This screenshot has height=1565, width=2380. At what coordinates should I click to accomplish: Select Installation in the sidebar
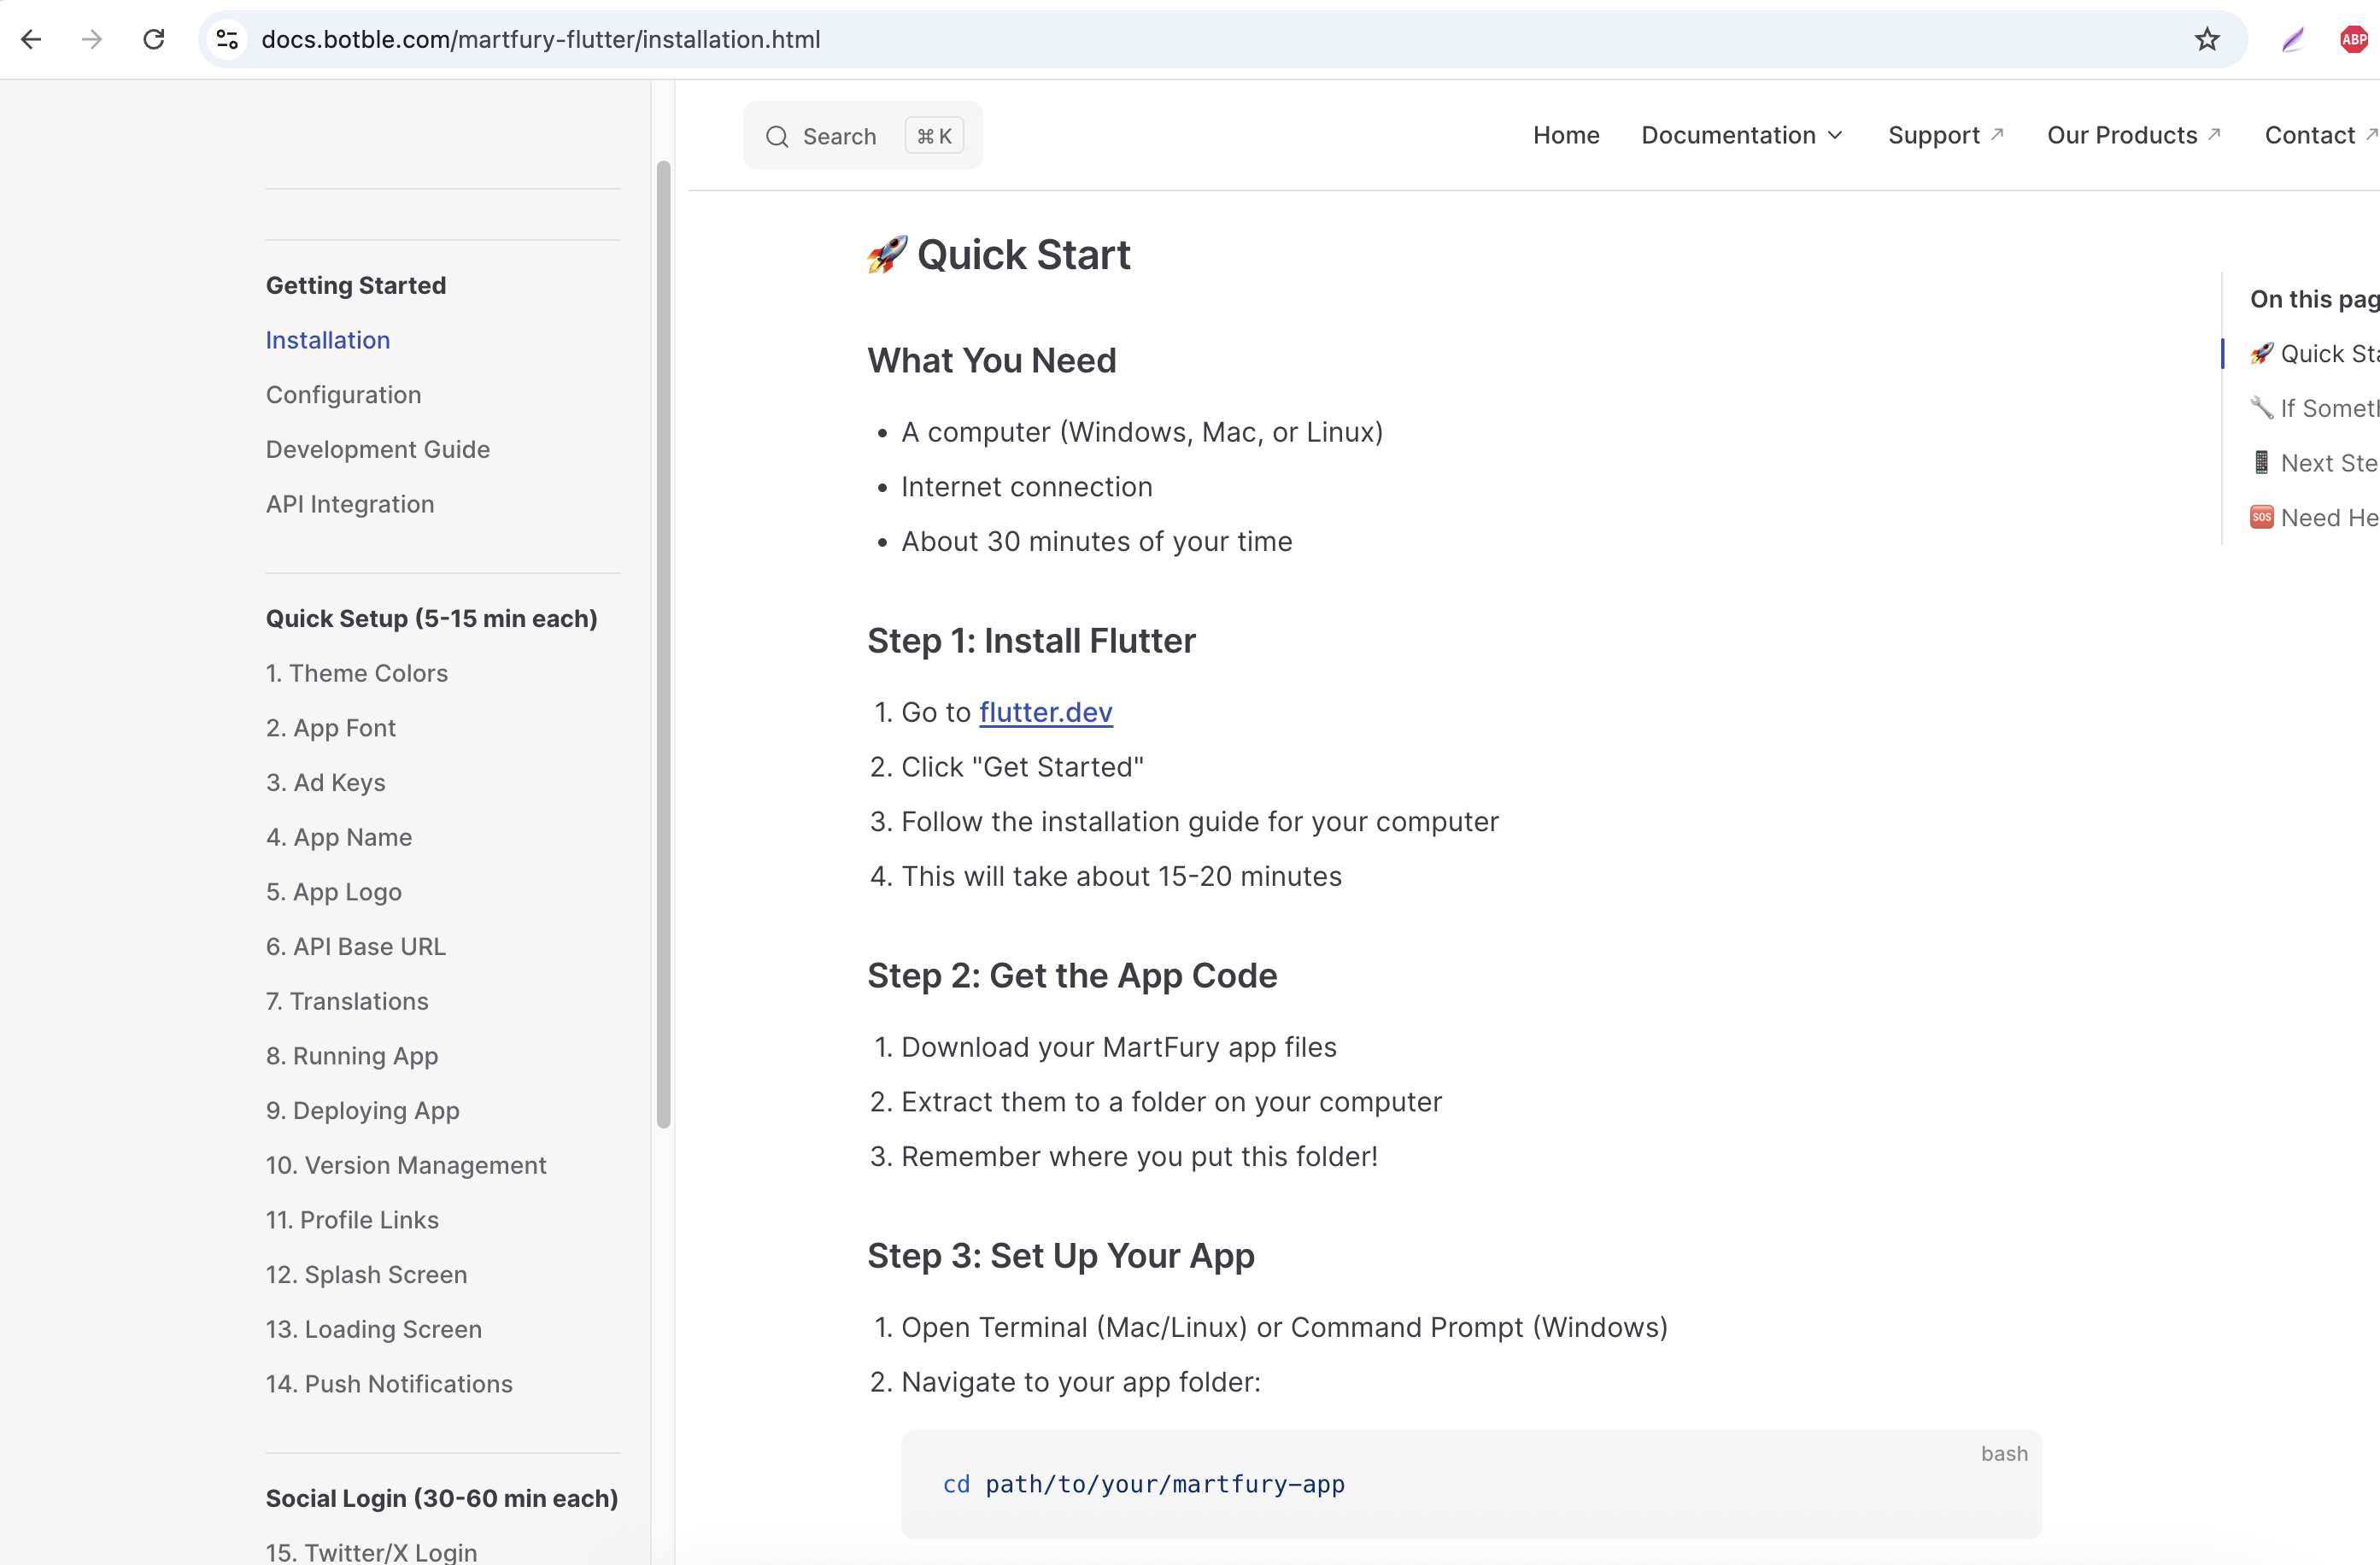pos(328,340)
